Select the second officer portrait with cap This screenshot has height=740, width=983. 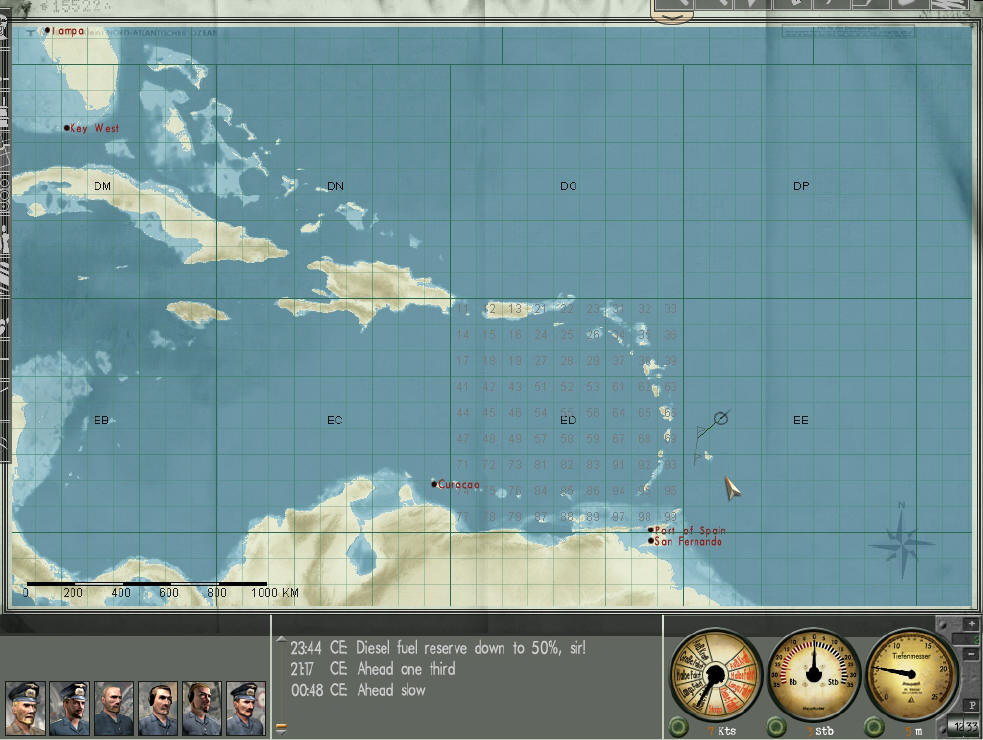click(x=69, y=708)
